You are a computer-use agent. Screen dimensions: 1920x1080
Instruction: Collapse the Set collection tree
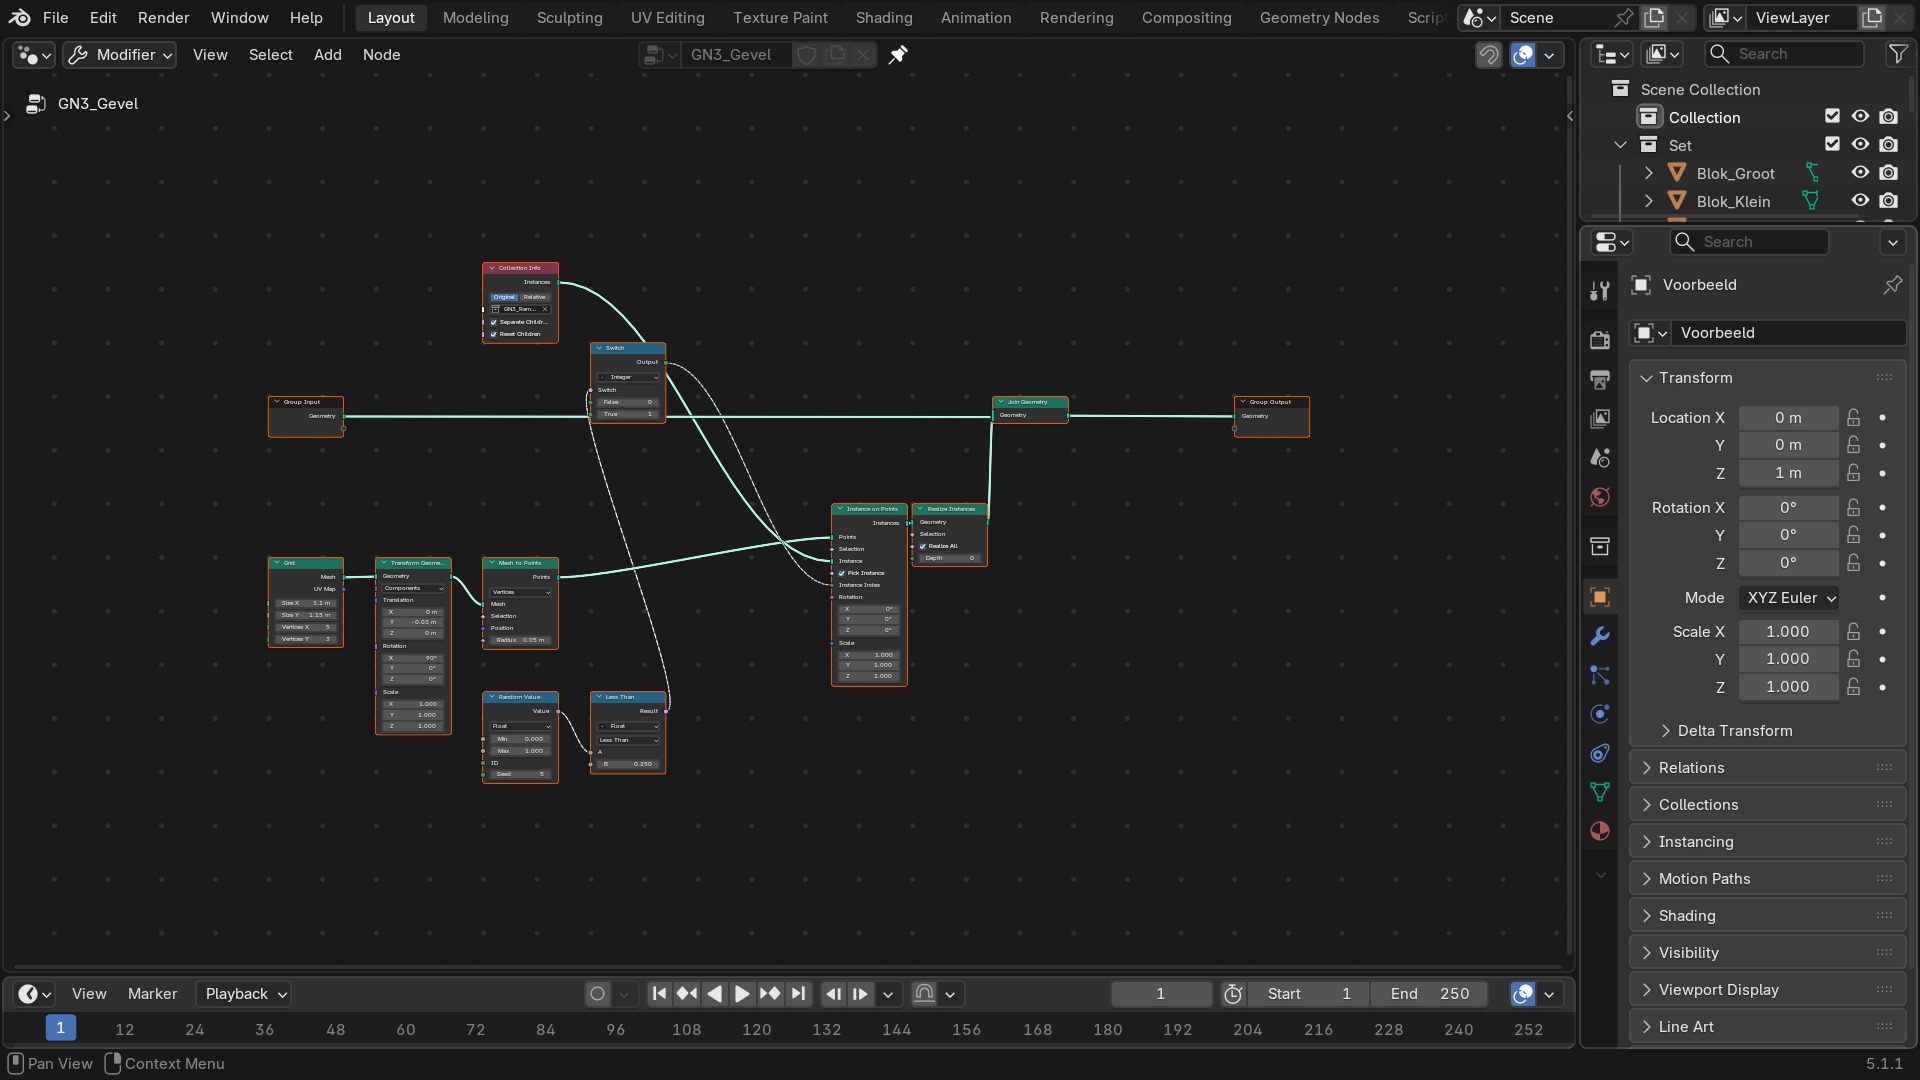pyautogui.click(x=1621, y=145)
